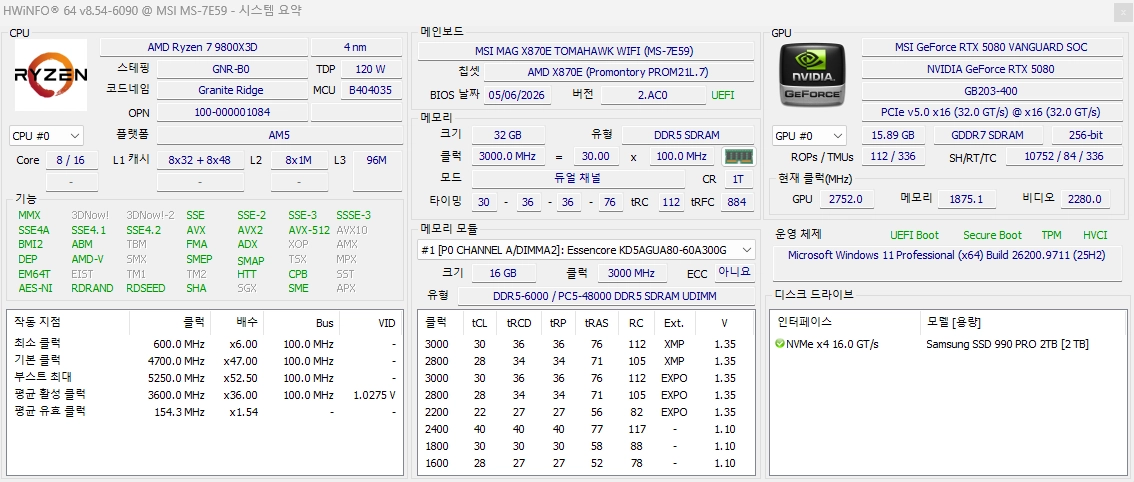Click the NVIDIA GeForce RTX 5080 field

pos(990,69)
